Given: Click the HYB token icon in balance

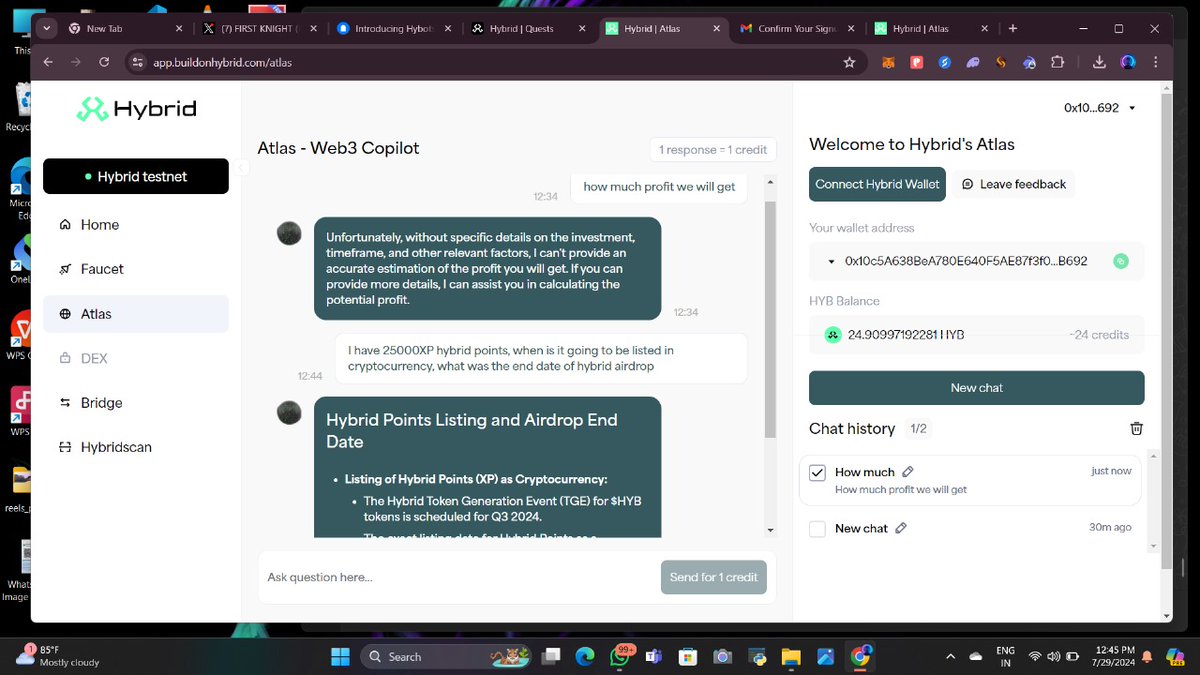Looking at the screenshot, I should point(832,335).
